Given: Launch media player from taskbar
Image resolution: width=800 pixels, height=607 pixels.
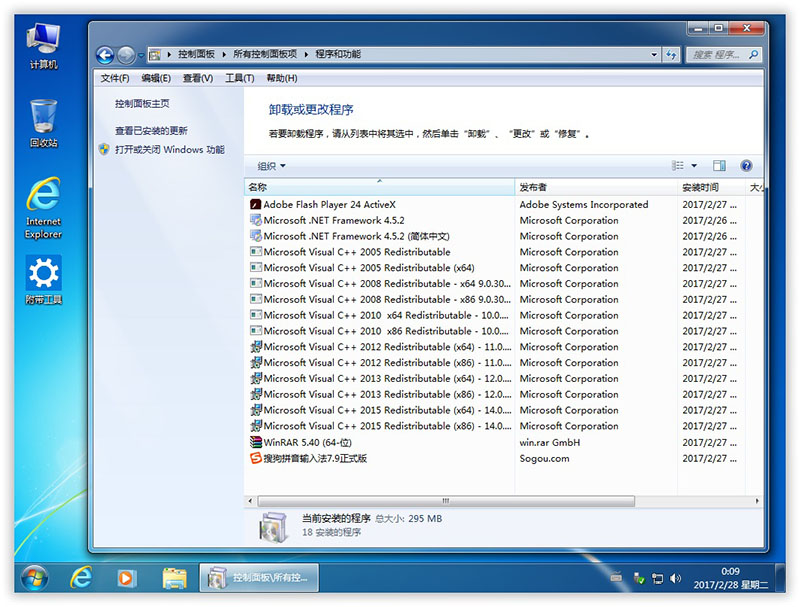Looking at the screenshot, I should [126, 578].
